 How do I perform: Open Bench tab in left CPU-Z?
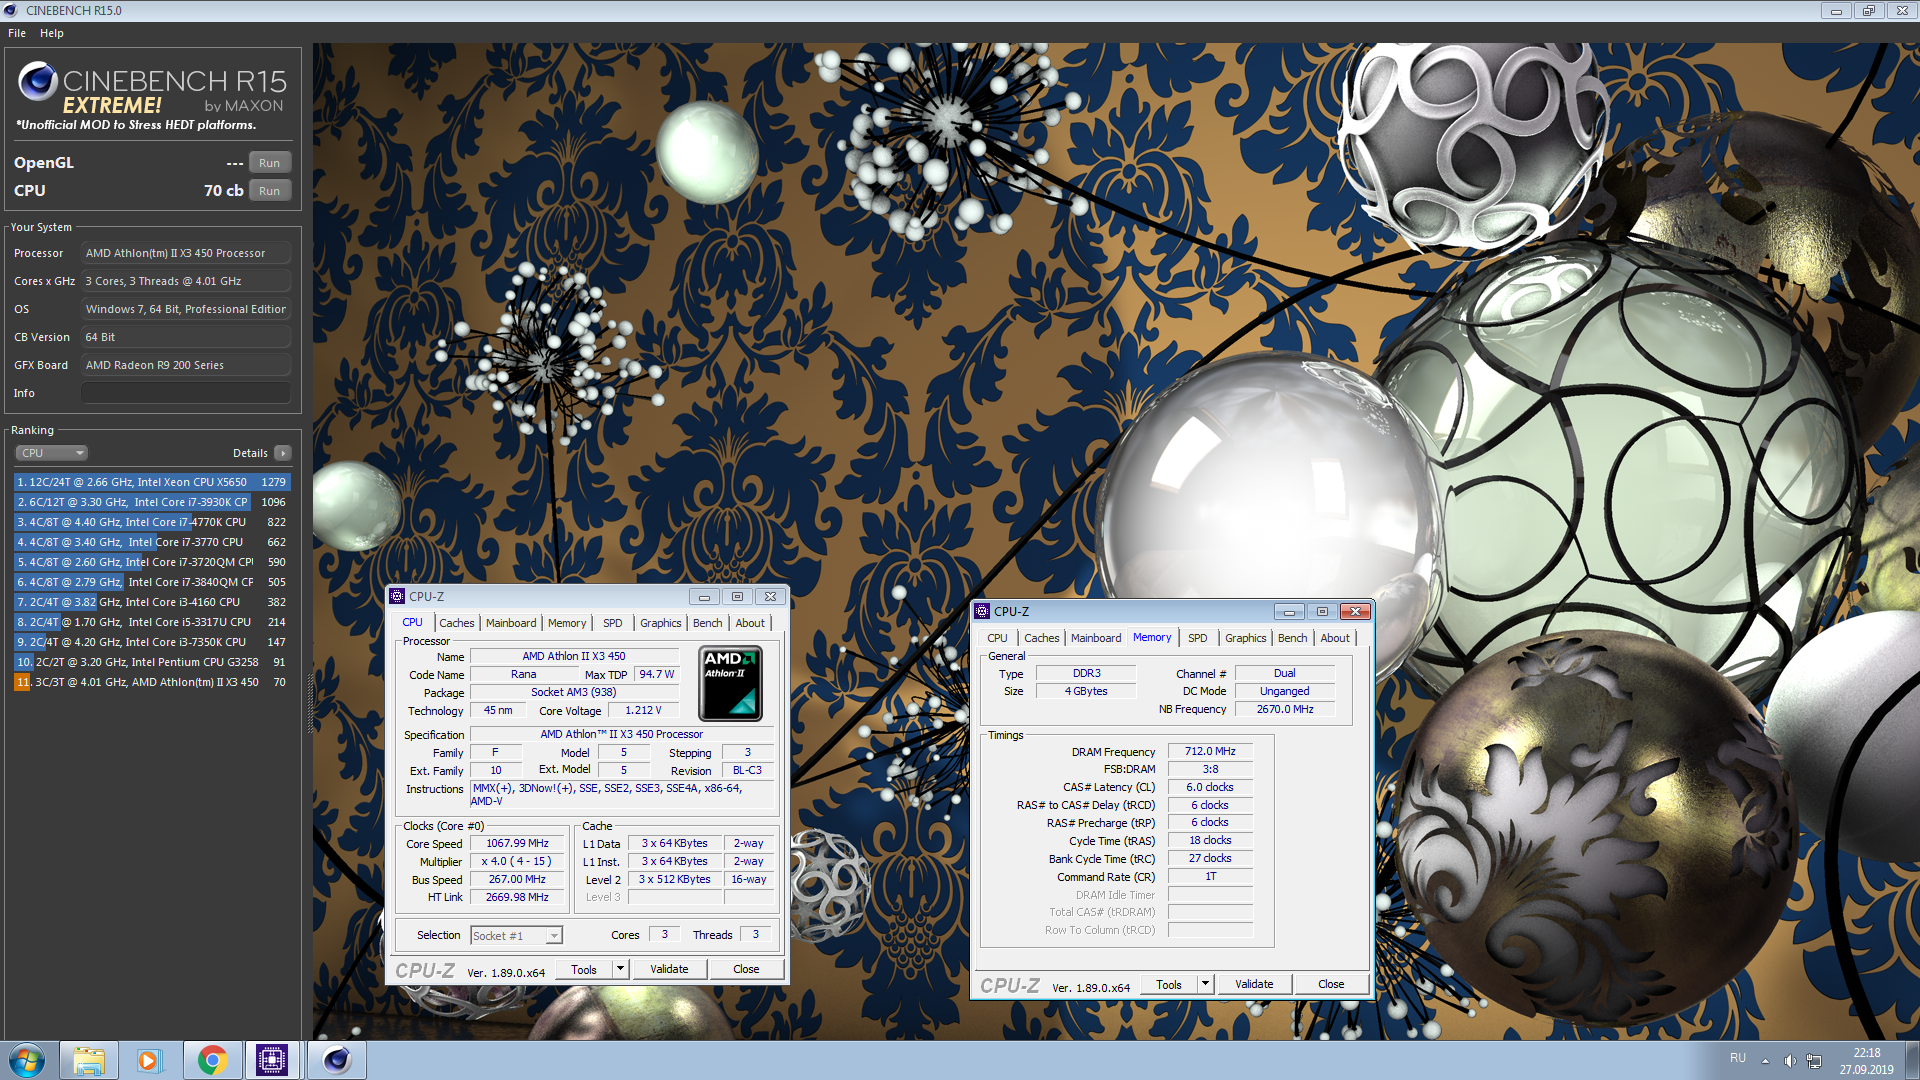click(708, 623)
